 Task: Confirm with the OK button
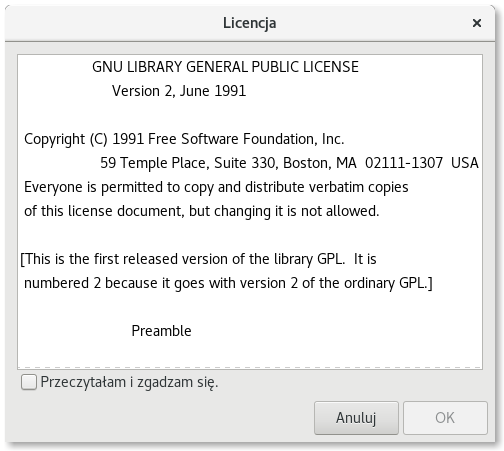point(445,418)
